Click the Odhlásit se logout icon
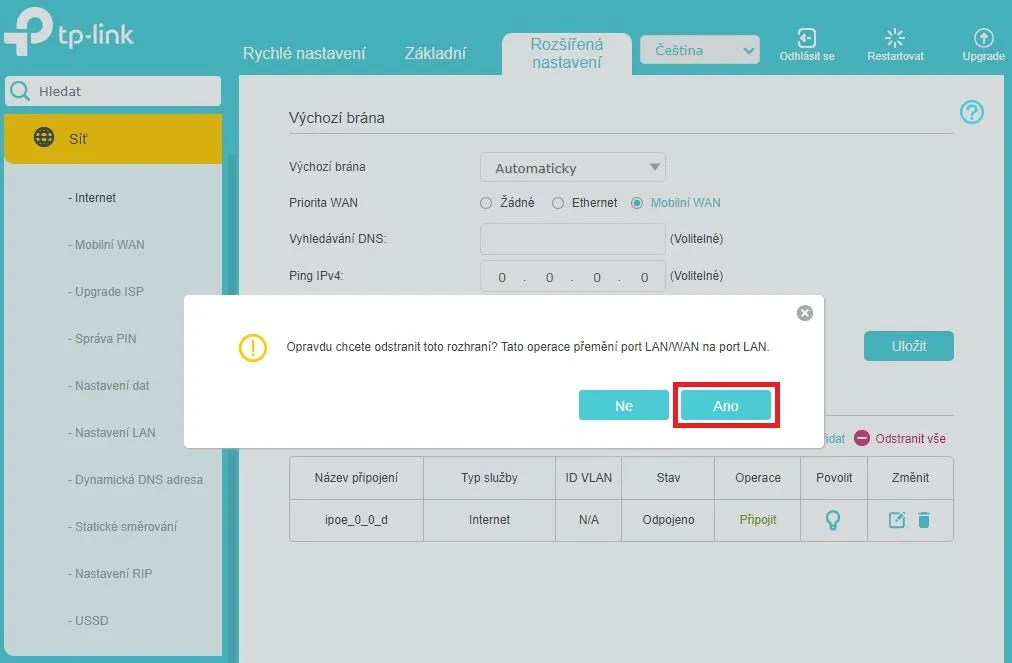Viewport: 1012px width, 663px height. (806, 38)
